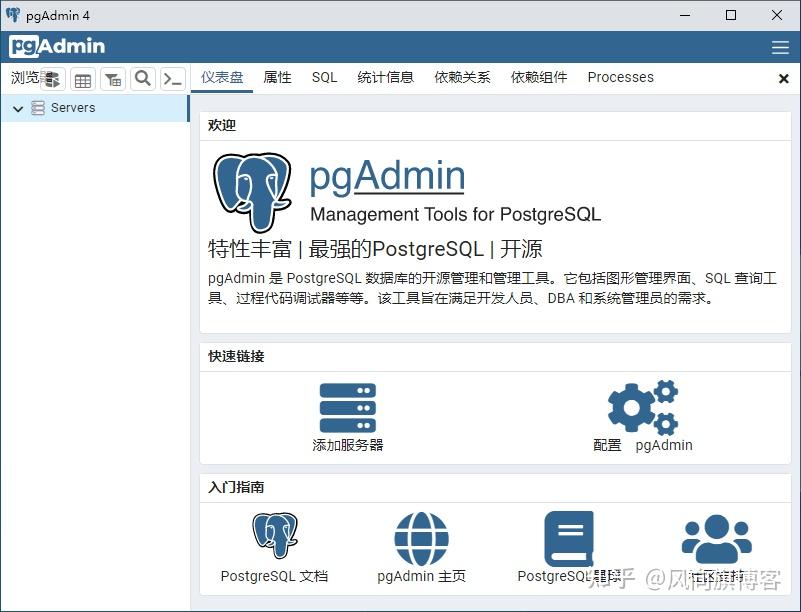Open the community people icon in Getting Started
The height and width of the screenshot is (612, 801).
click(x=717, y=538)
